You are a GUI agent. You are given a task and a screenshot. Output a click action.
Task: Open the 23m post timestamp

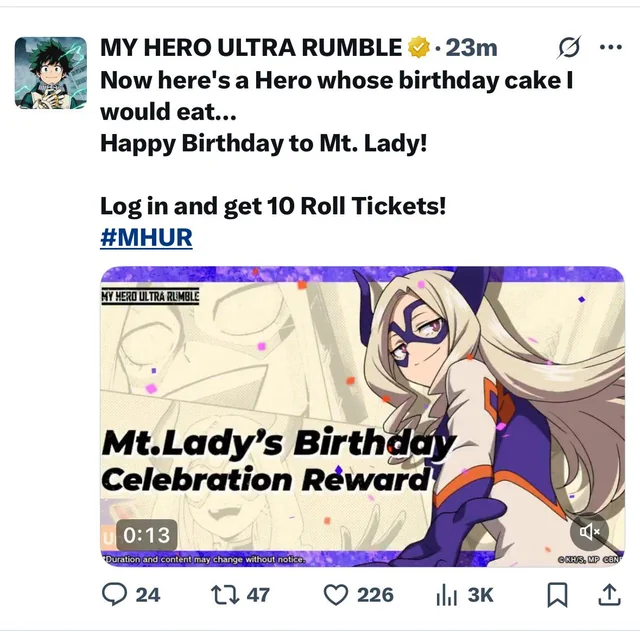click(x=471, y=48)
